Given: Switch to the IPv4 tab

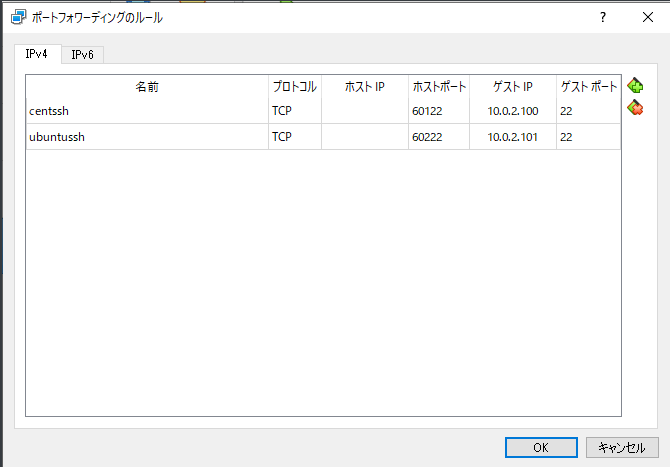Looking at the screenshot, I should pos(37,54).
